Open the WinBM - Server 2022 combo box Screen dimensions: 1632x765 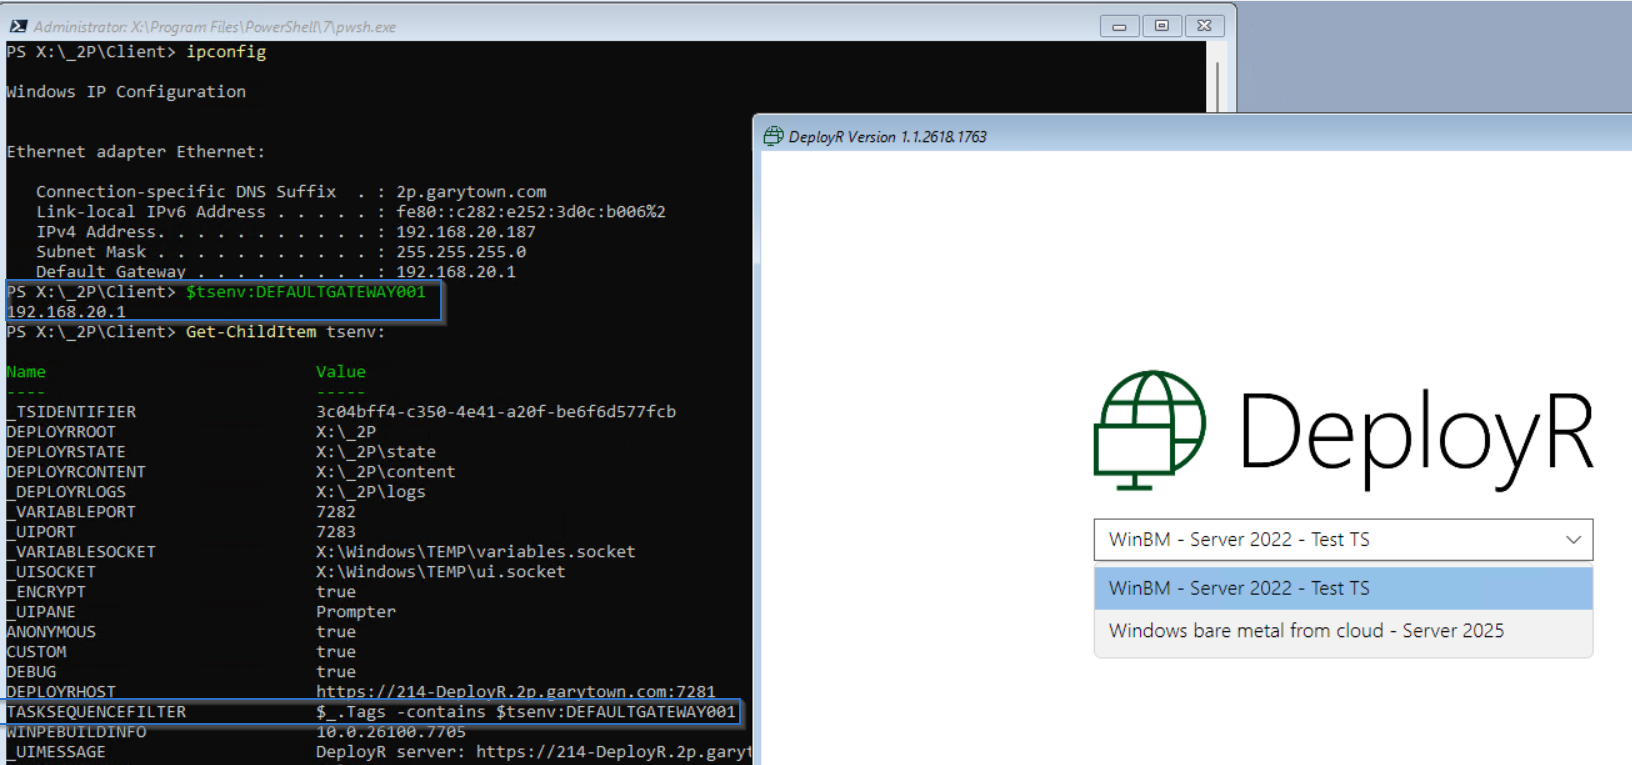coord(1343,540)
